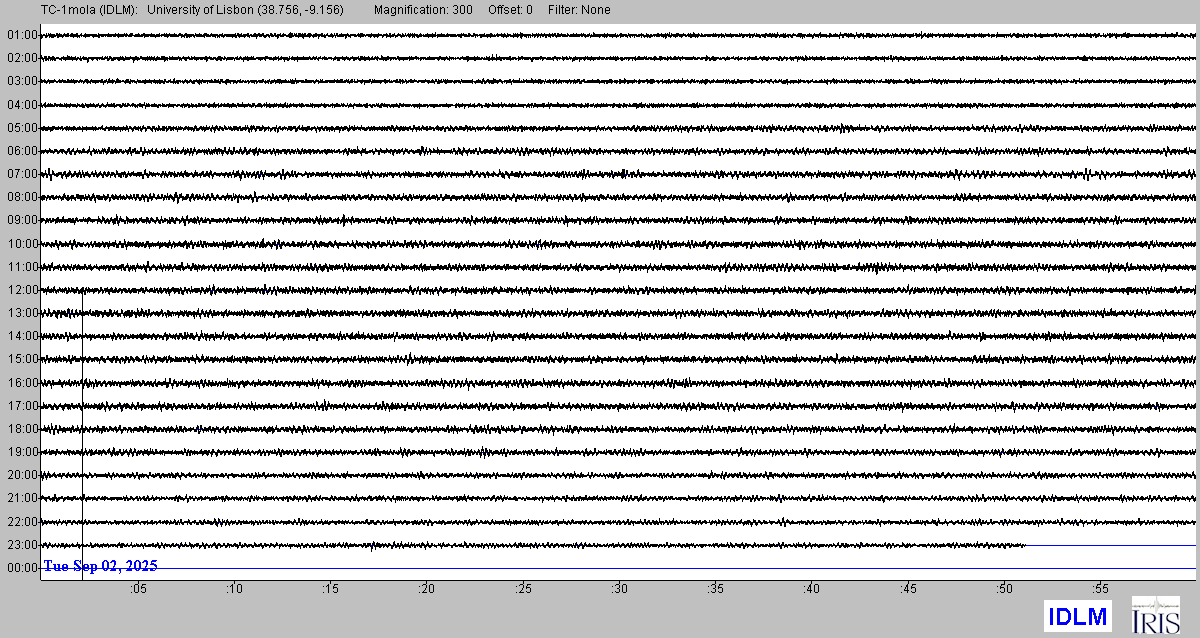Click the Magnification: 300 header text
Screen dimensions: 1200x638
tap(423, 10)
